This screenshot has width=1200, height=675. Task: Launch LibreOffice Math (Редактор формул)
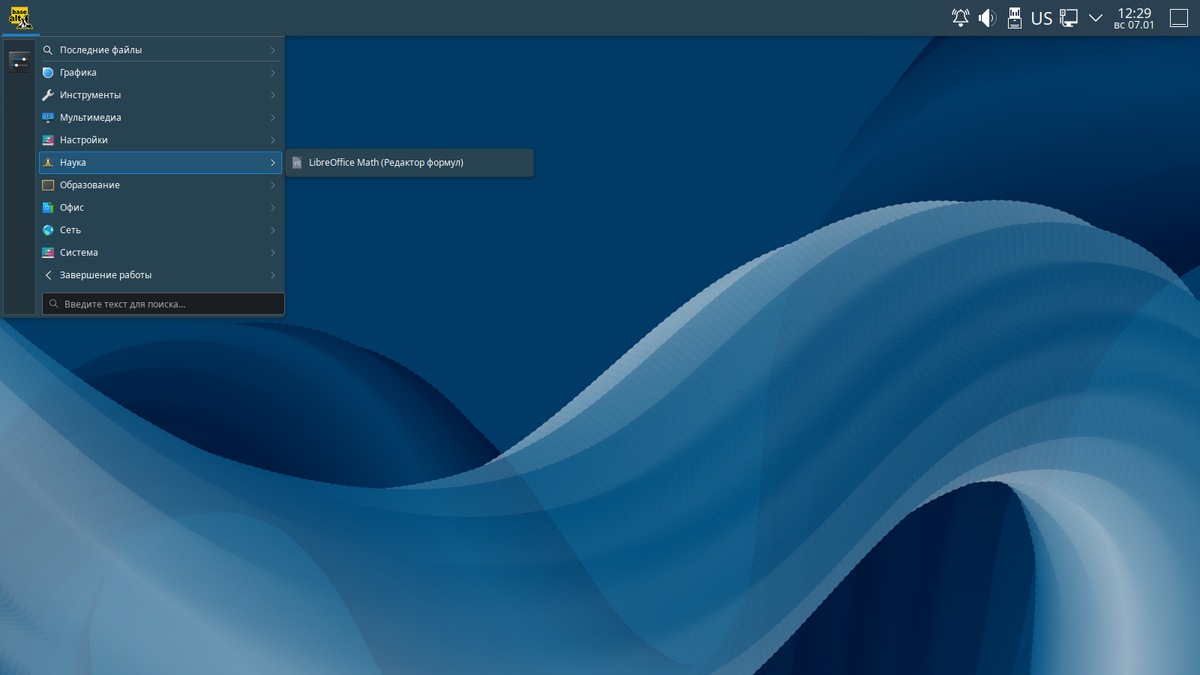pos(409,162)
